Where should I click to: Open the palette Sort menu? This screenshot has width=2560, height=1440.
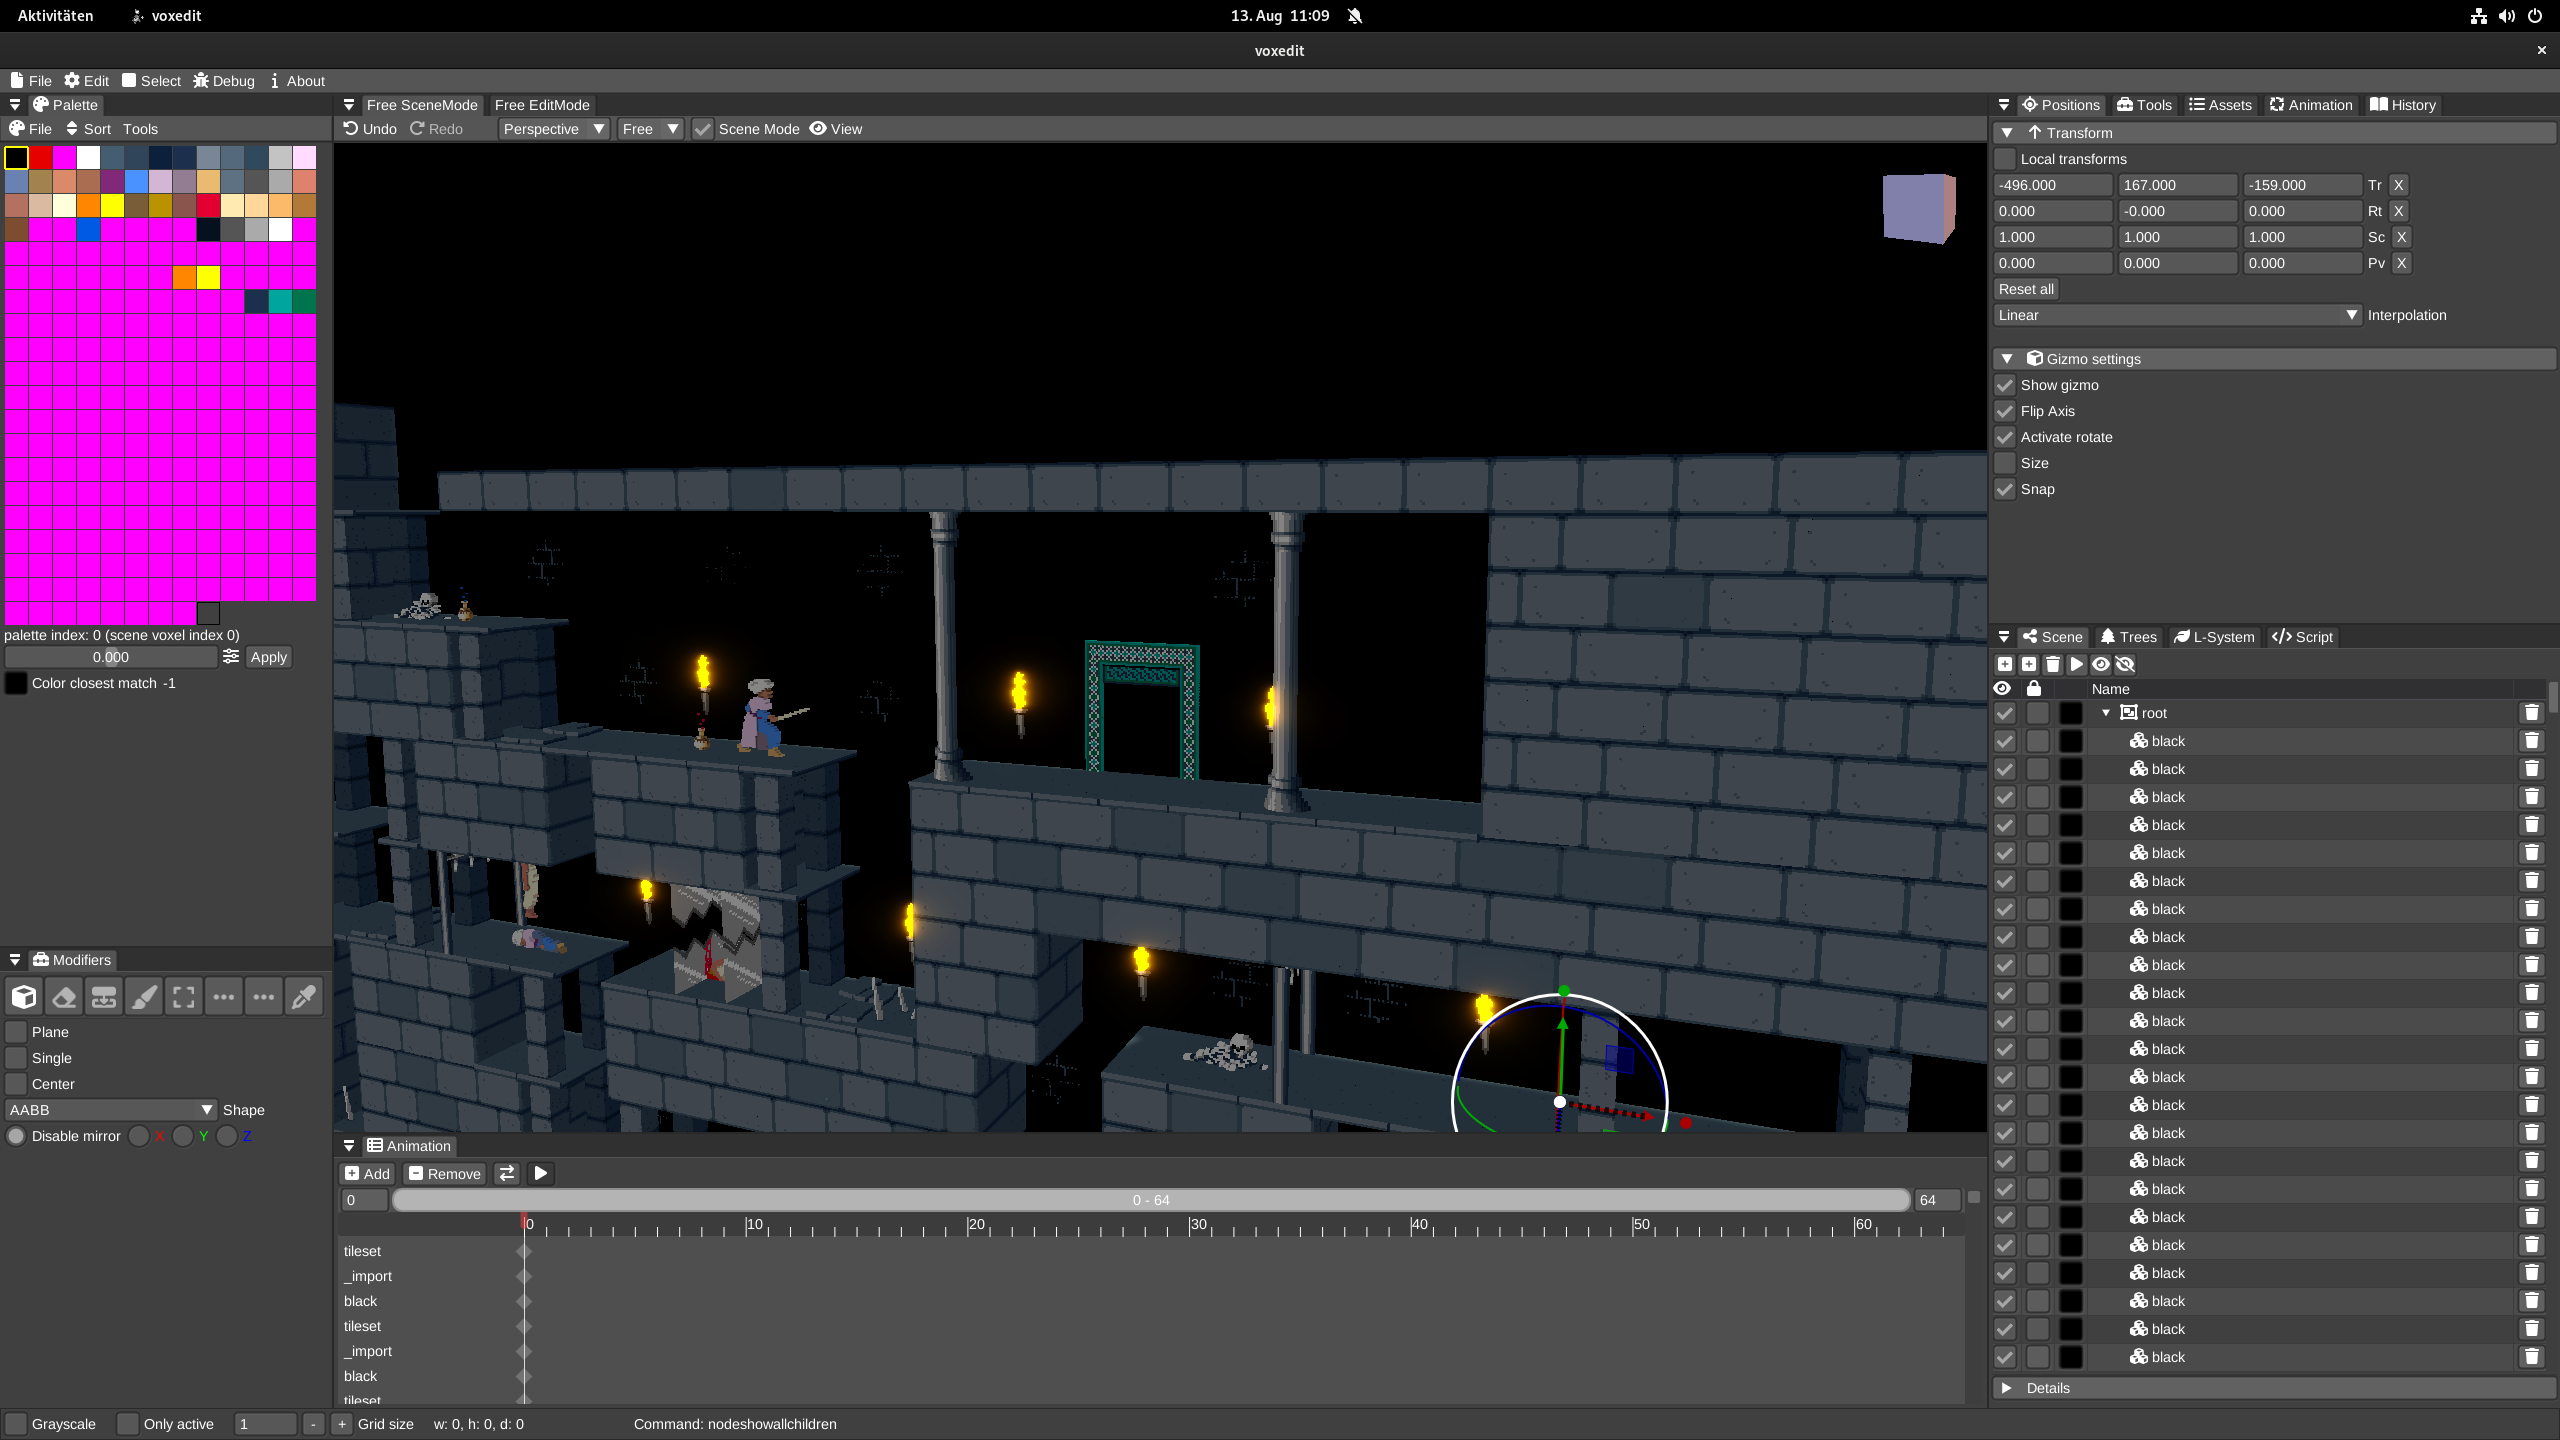pos(88,129)
